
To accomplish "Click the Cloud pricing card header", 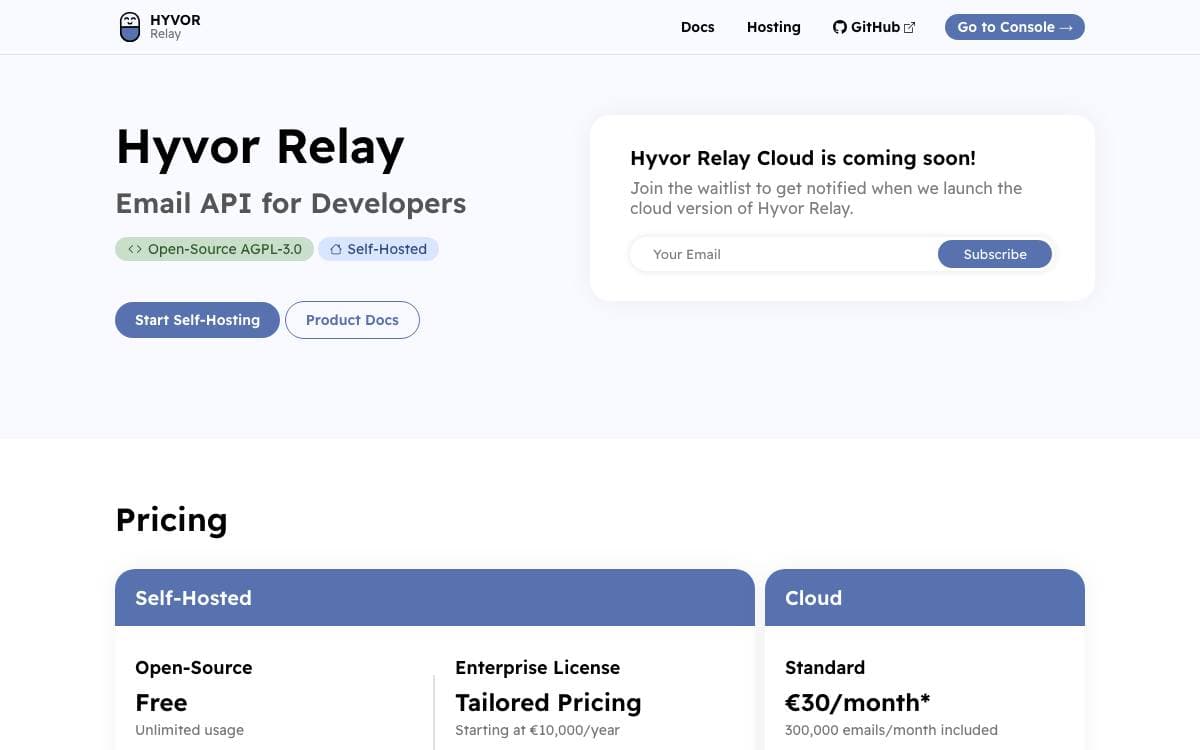I will coord(925,598).
